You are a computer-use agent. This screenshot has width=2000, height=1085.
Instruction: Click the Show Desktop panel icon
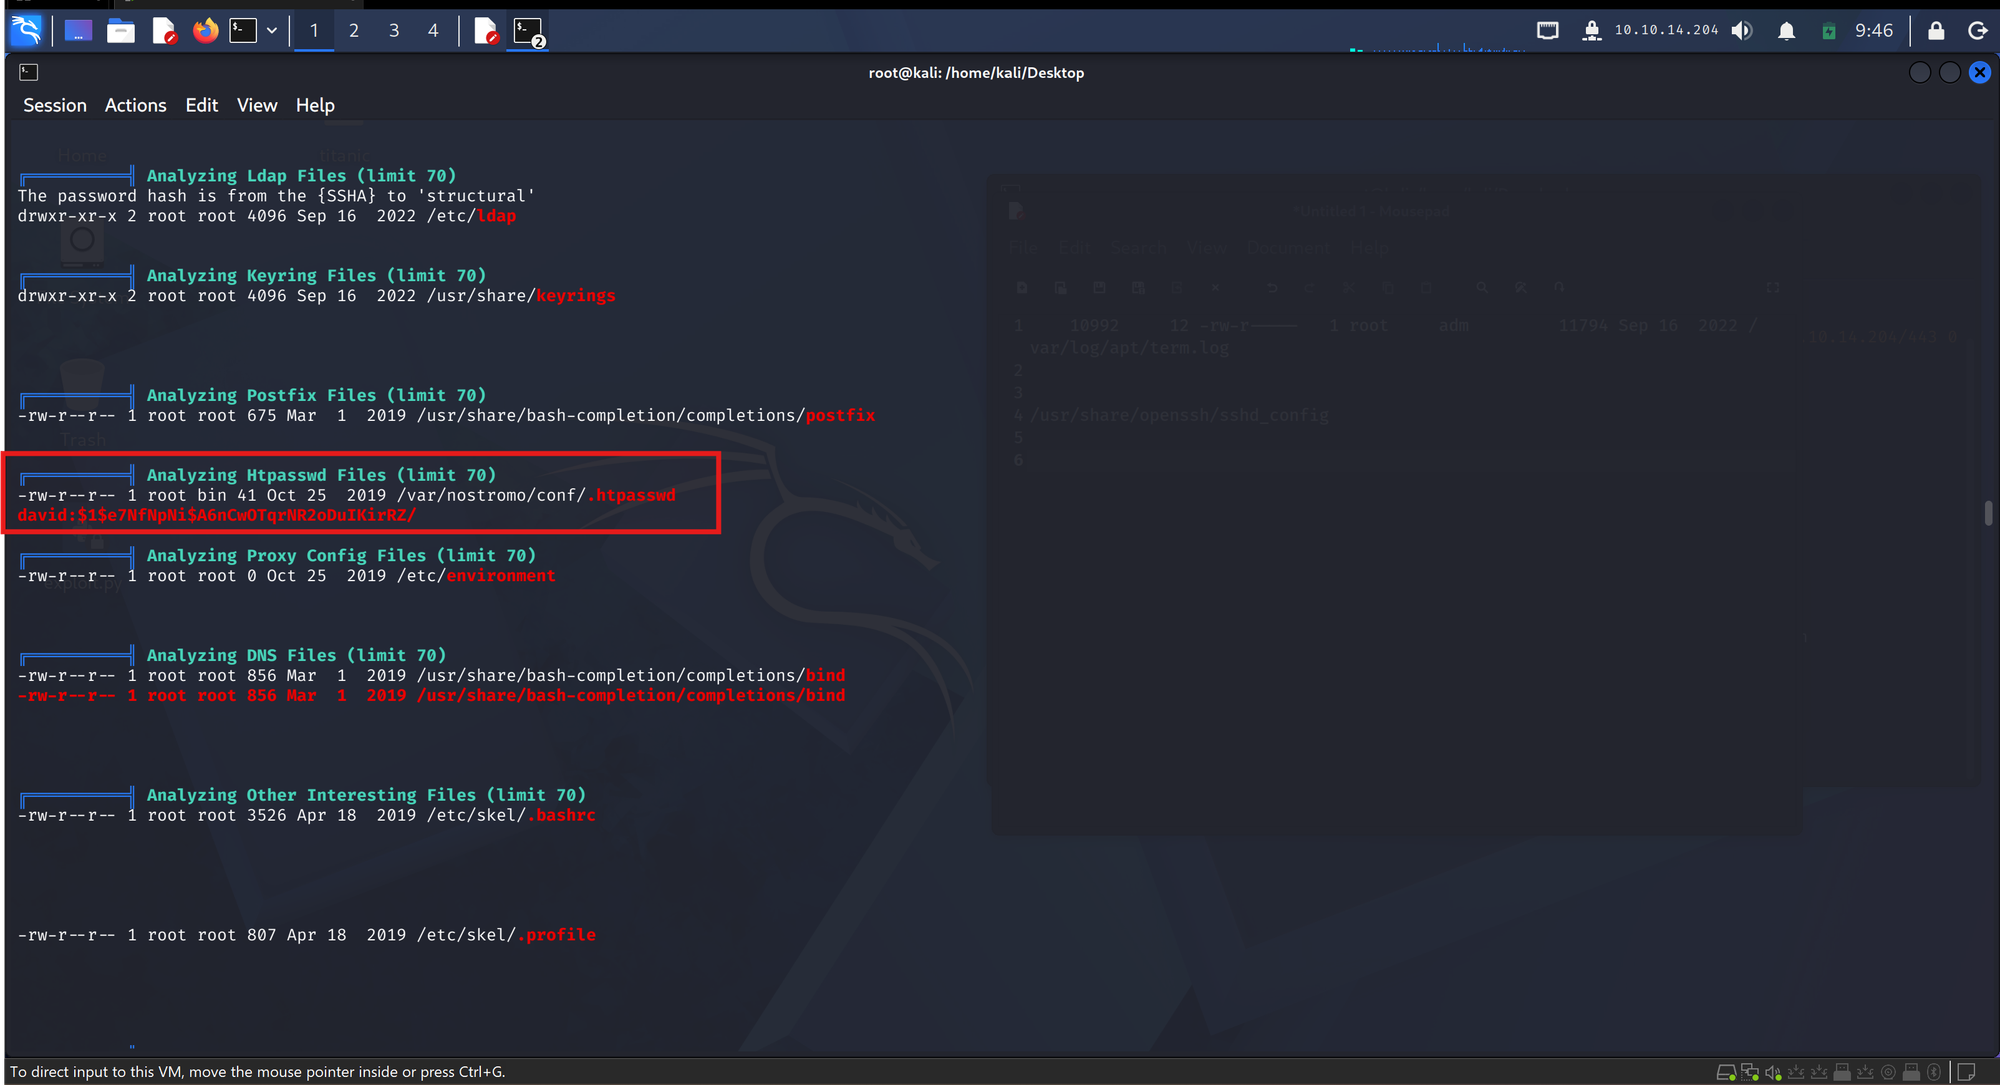[x=78, y=31]
